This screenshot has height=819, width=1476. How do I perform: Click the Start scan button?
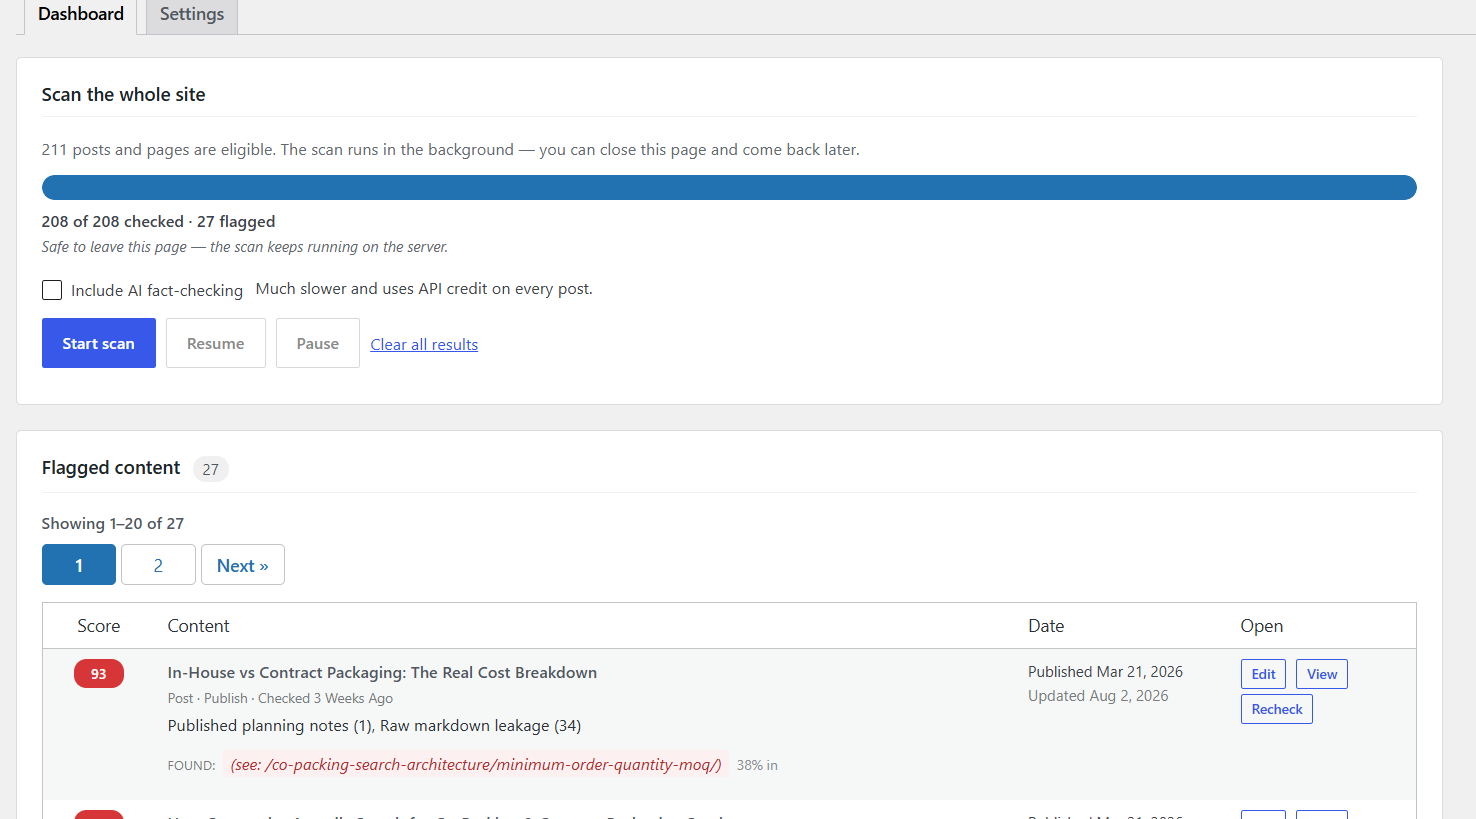click(x=99, y=343)
